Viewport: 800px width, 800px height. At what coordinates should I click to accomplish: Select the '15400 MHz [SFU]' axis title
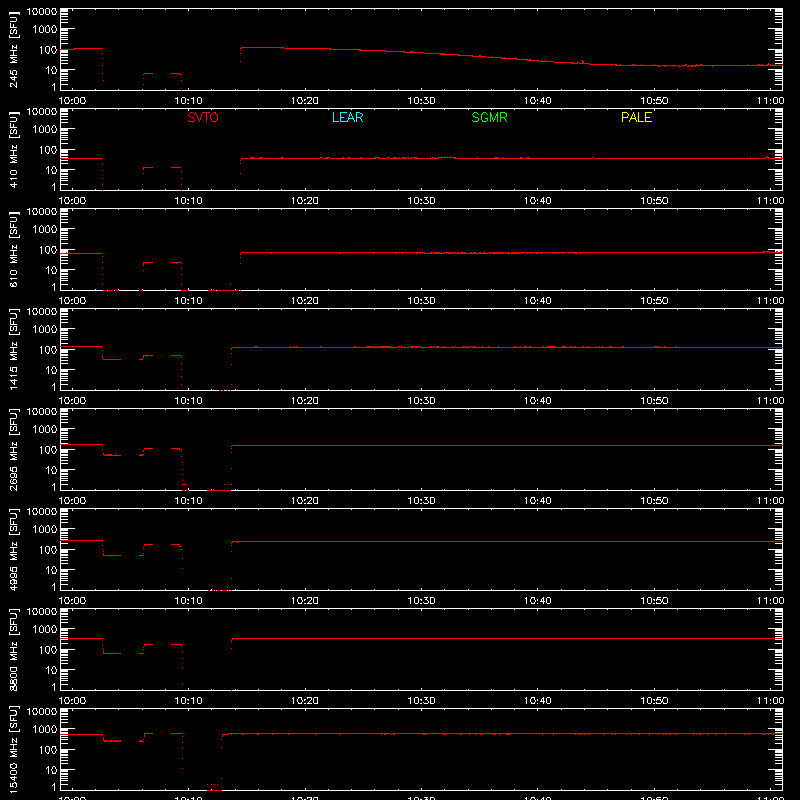pyautogui.click(x=13, y=749)
